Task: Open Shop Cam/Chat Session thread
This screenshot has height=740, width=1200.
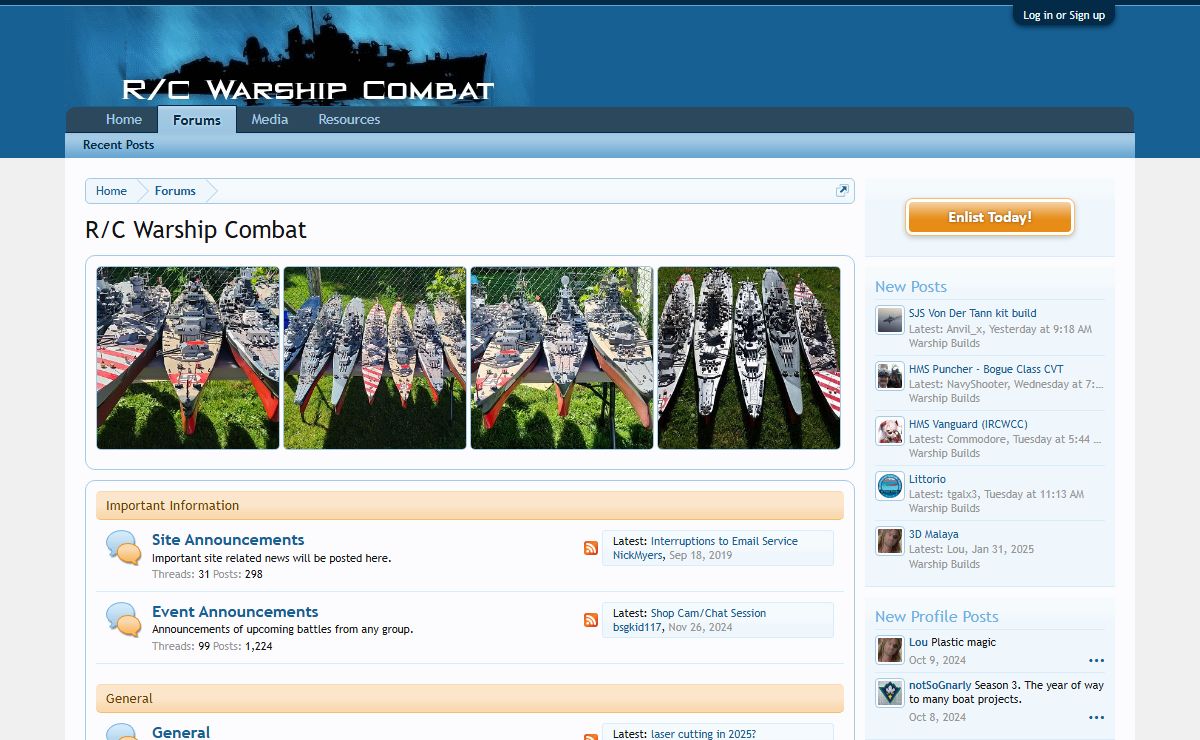Action: [x=708, y=613]
